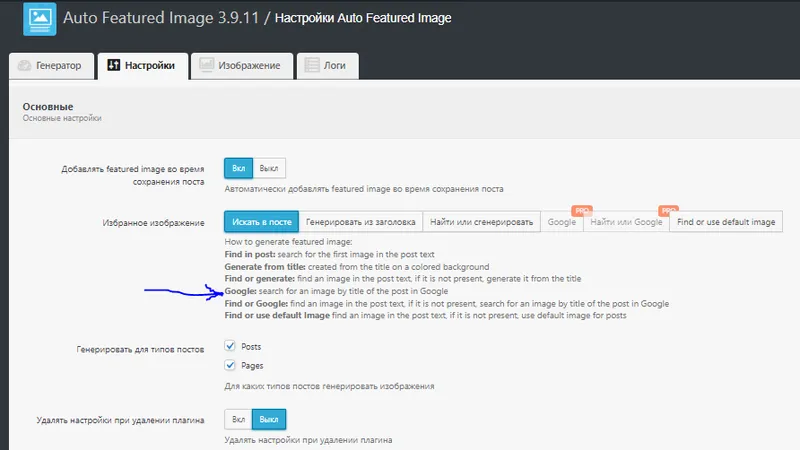Click 'Удалять настройки при удалении плагина' label
This screenshot has height=450, width=800.
click(x=120, y=420)
